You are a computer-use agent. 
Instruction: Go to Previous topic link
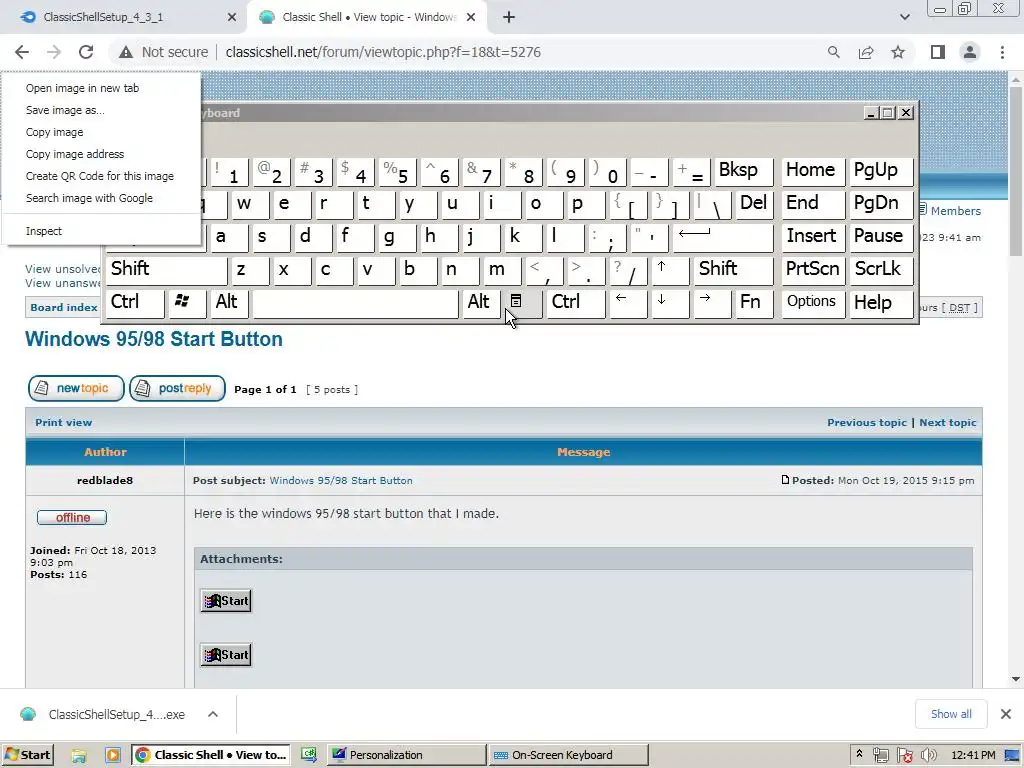(867, 423)
